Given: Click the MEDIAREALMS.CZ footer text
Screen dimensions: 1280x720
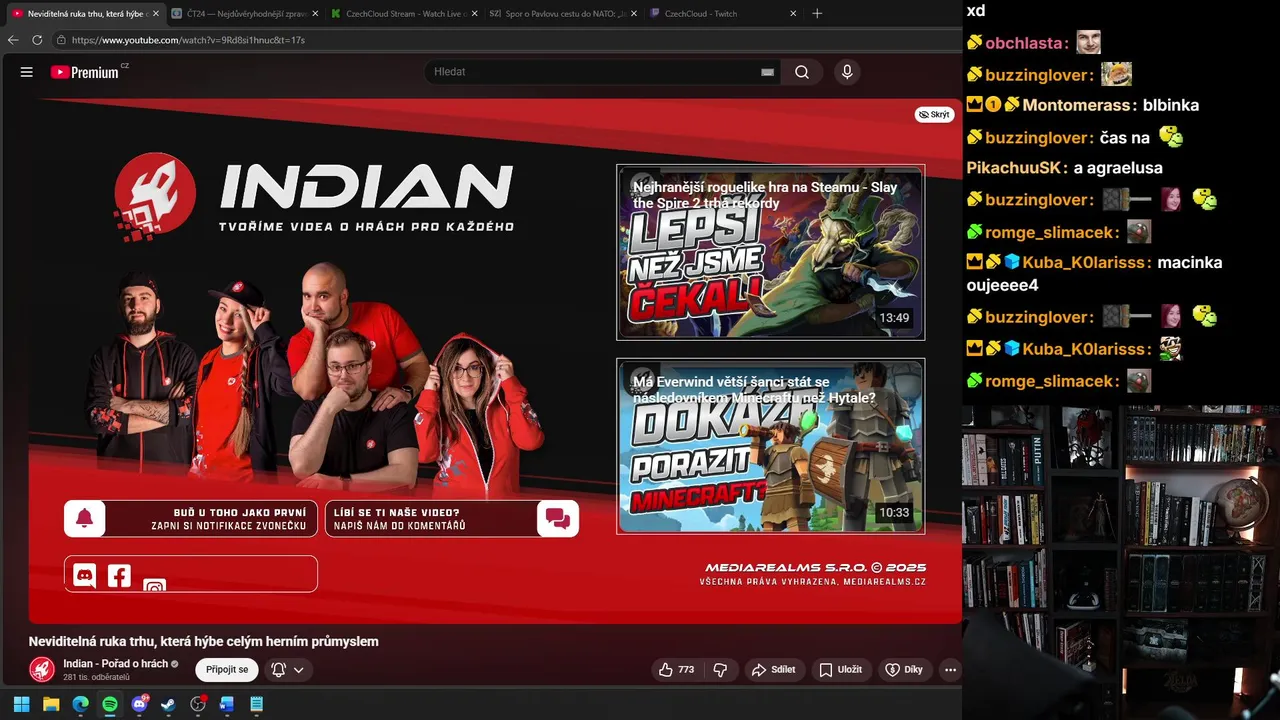Looking at the screenshot, I should (885, 582).
